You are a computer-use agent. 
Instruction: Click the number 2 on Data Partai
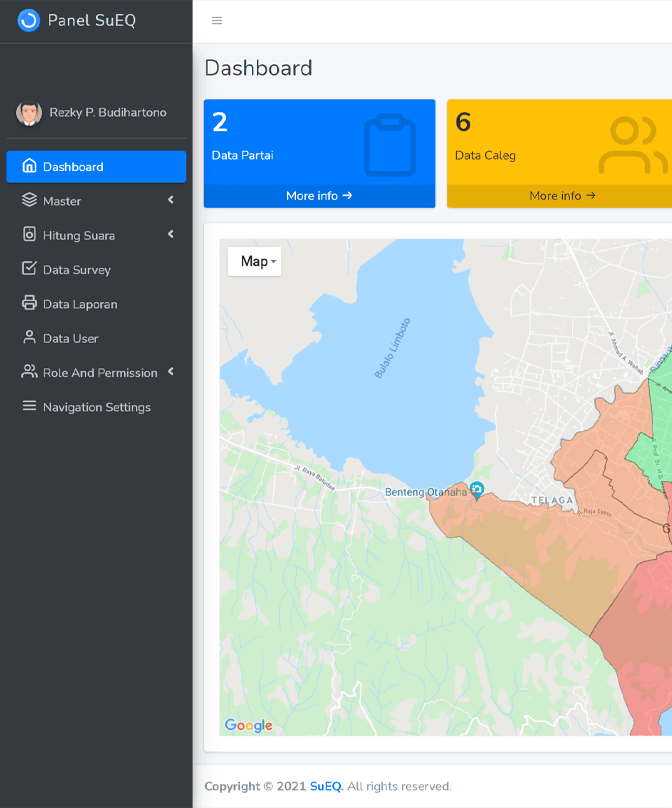220,122
